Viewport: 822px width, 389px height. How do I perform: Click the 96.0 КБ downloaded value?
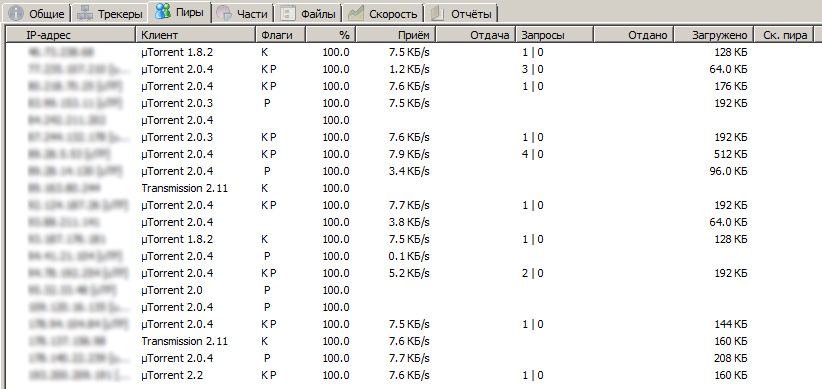click(728, 171)
